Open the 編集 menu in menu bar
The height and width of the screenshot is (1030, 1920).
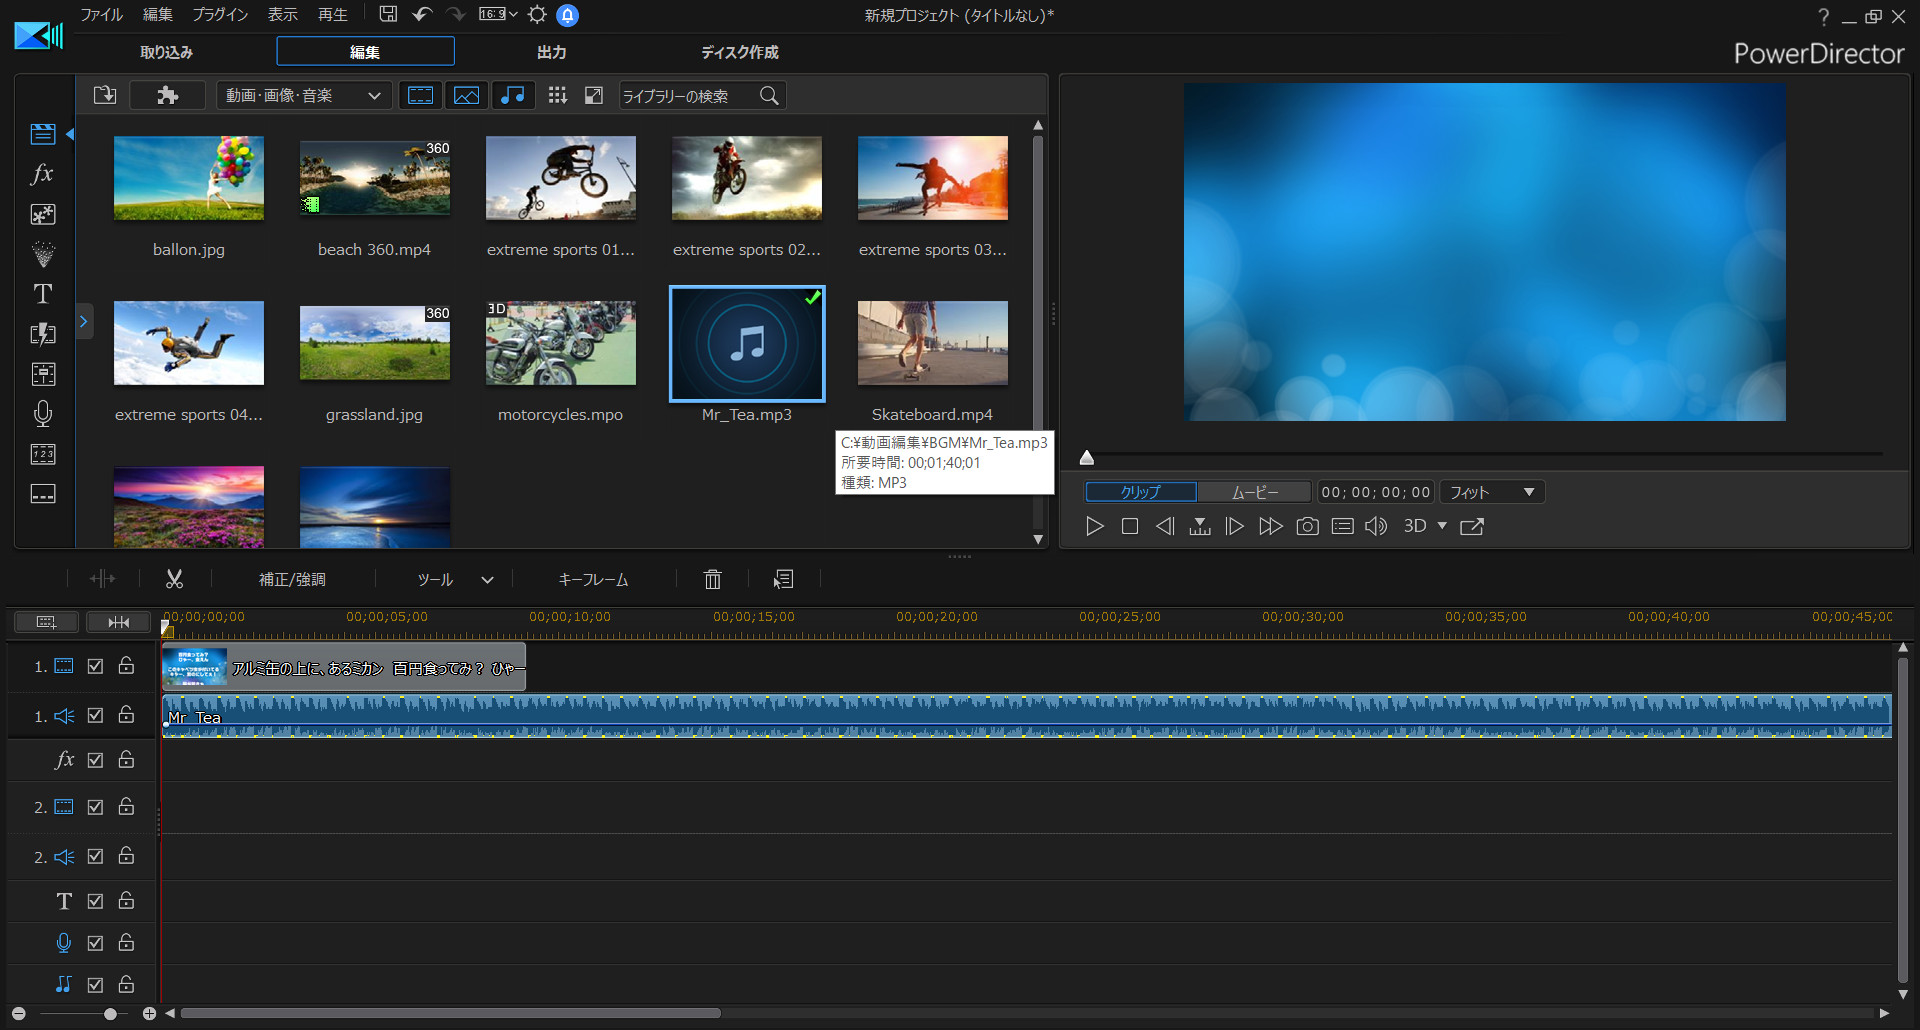pos(158,14)
